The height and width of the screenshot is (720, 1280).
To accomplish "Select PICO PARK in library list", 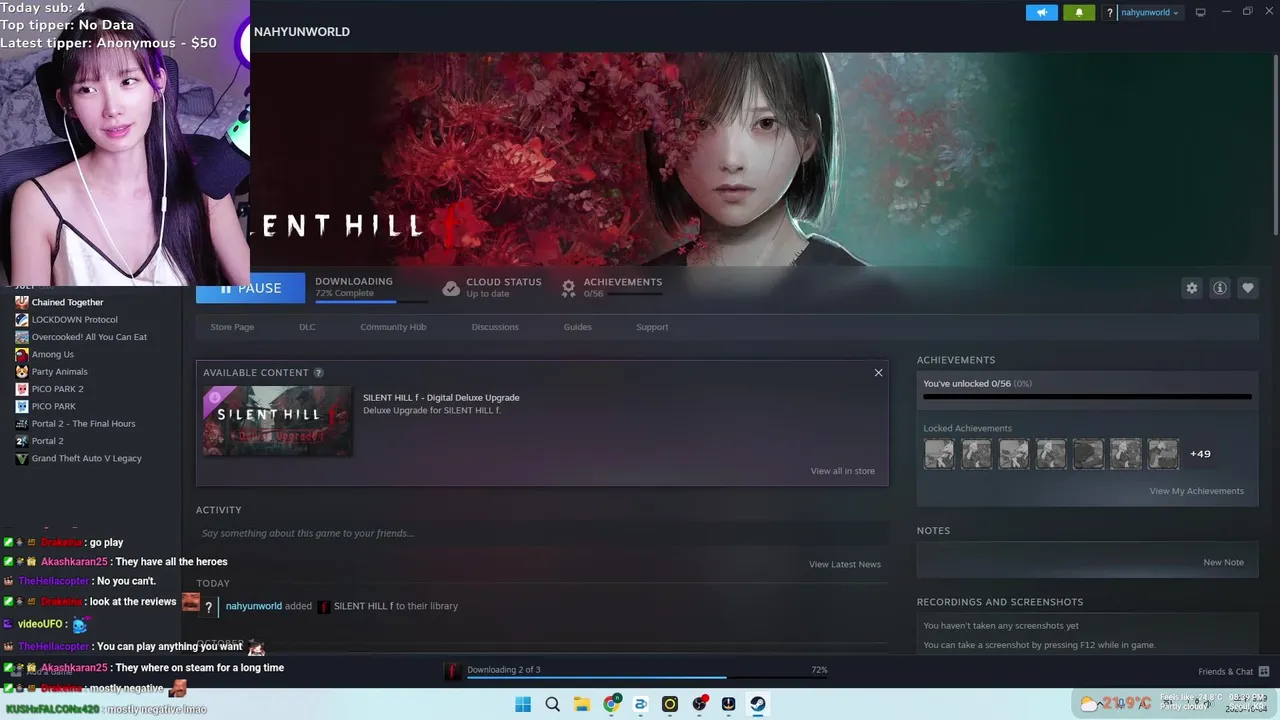I will [53, 406].
